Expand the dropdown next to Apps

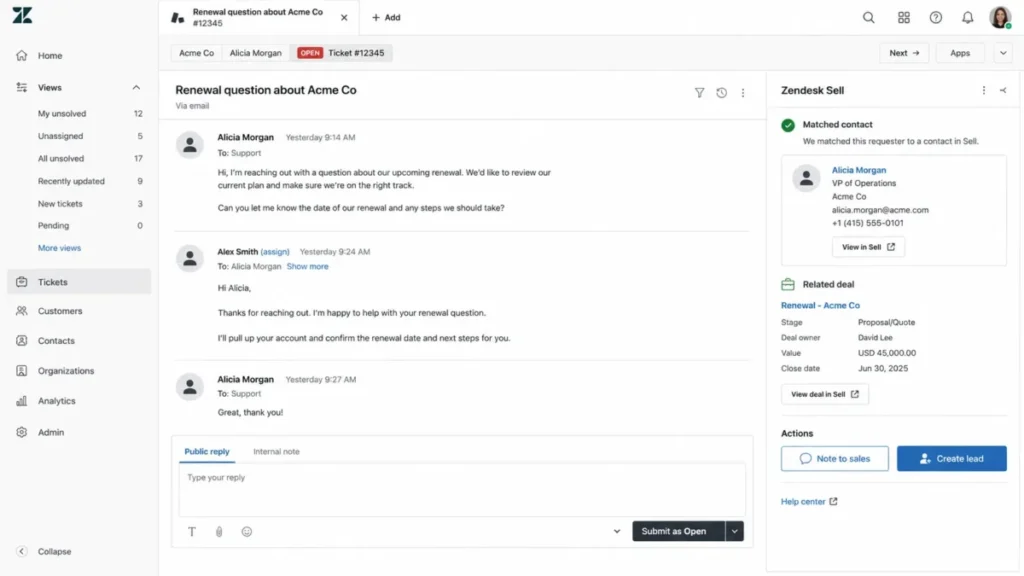click(x=1003, y=53)
